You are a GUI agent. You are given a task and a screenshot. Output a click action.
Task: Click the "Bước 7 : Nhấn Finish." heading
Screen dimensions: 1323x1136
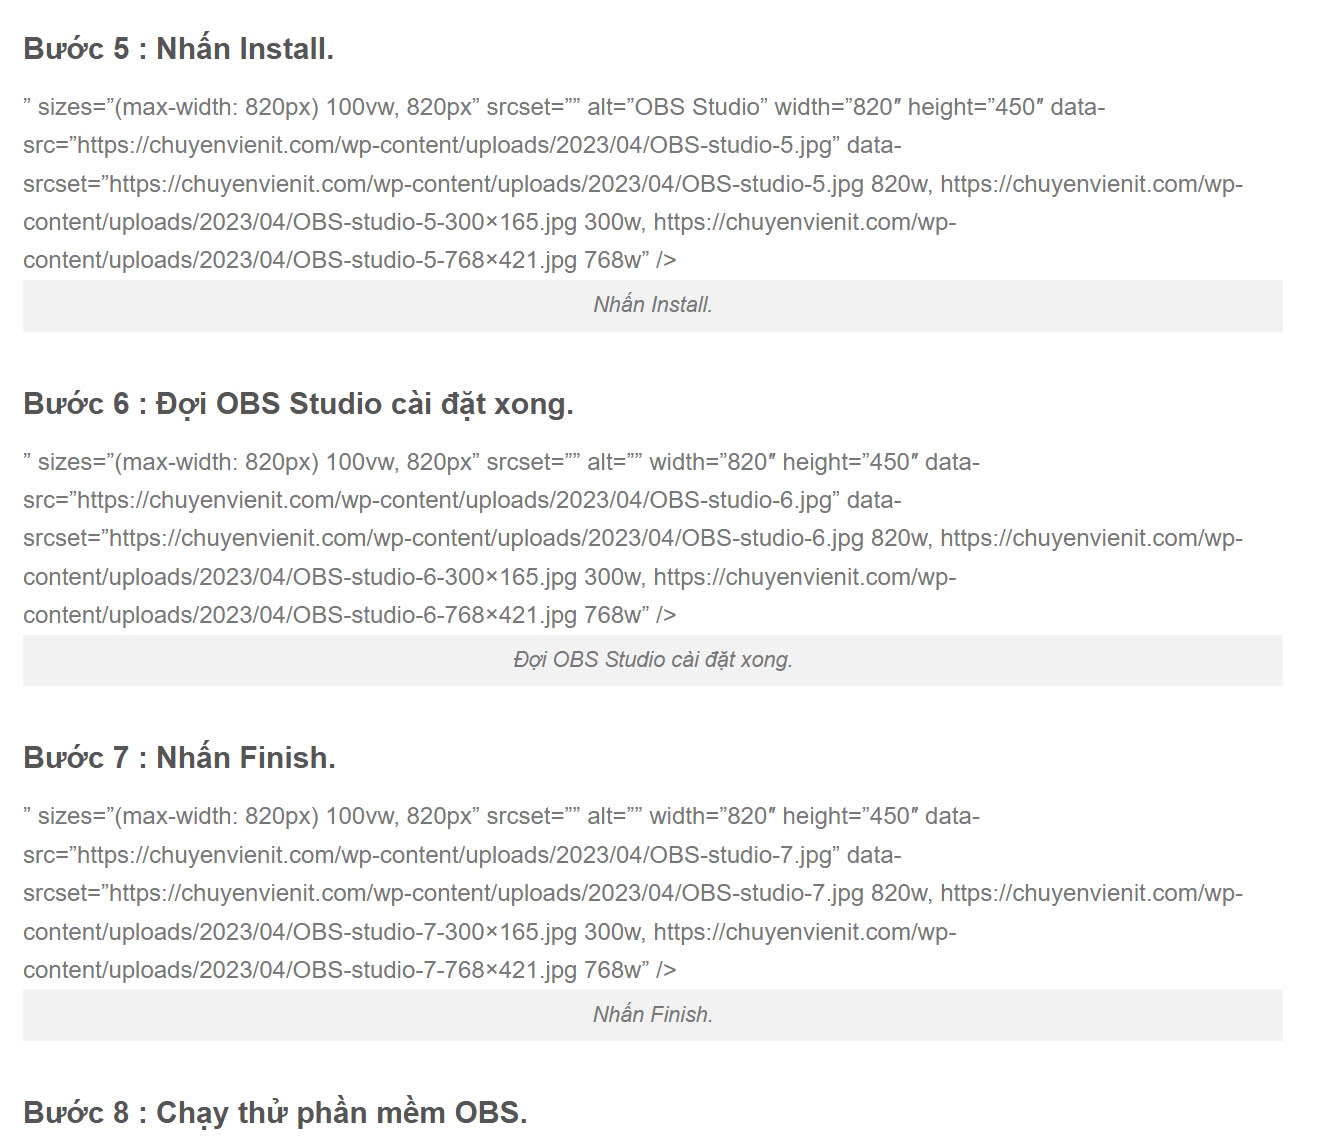point(179,758)
